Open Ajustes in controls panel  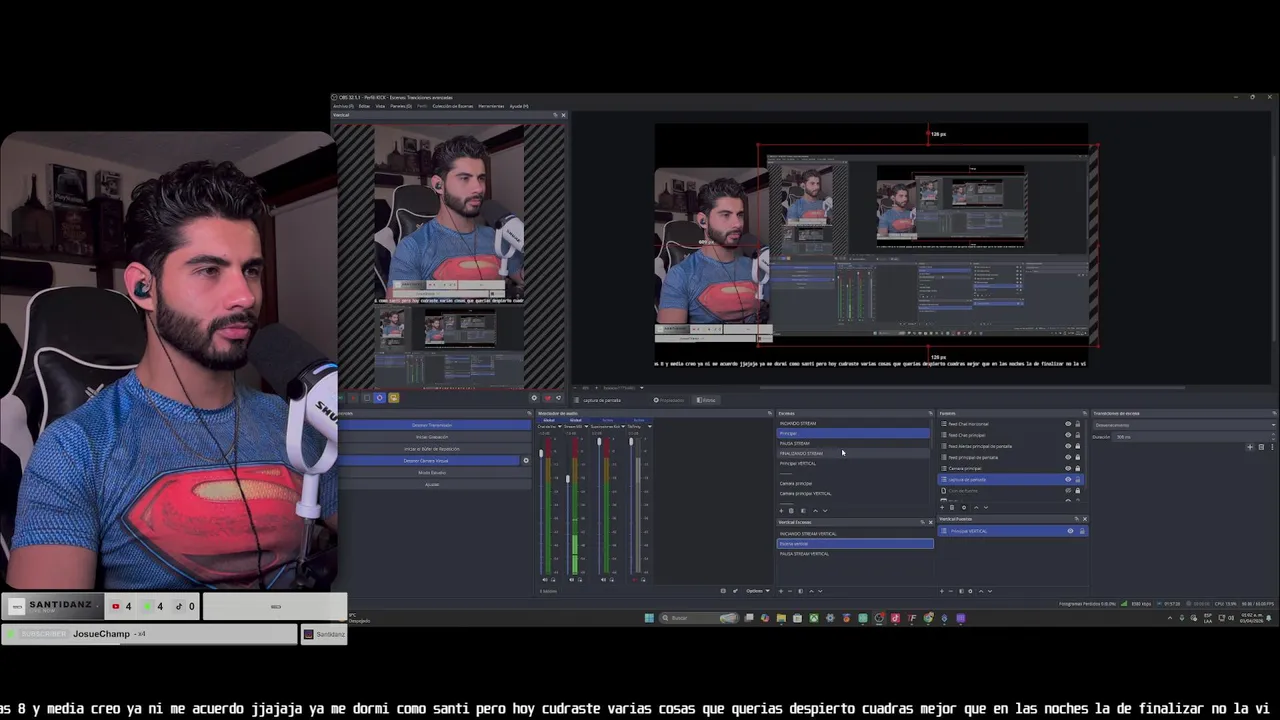(434, 484)
